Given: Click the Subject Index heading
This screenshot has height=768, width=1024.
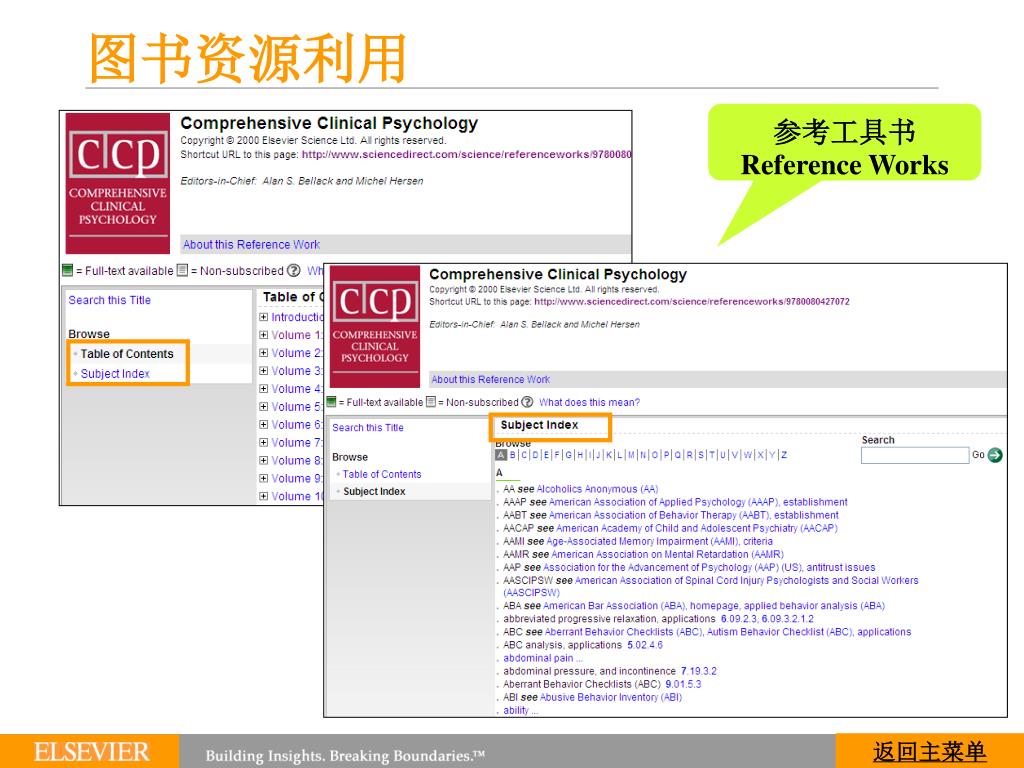Looking at the screenshot, I should (x=539, y=425).
